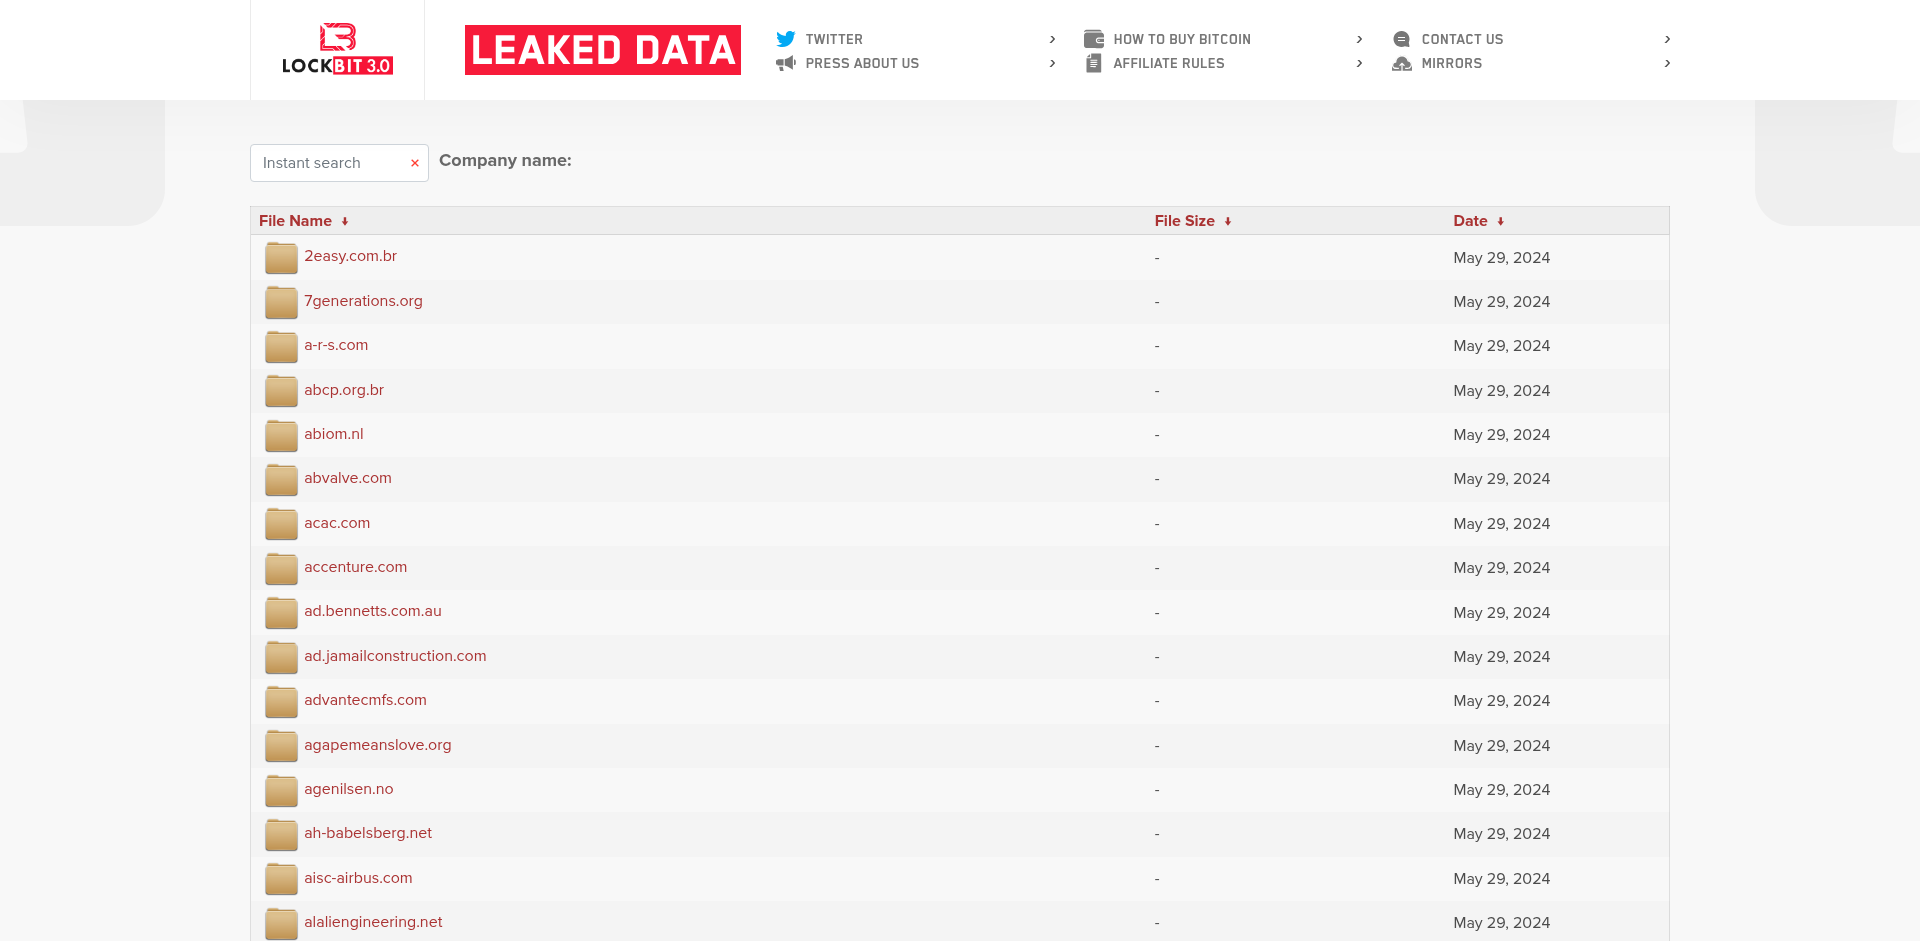1920x941 pixels.
Task: Click the Mirrors cloud icon
Action: click(1402, 63)
